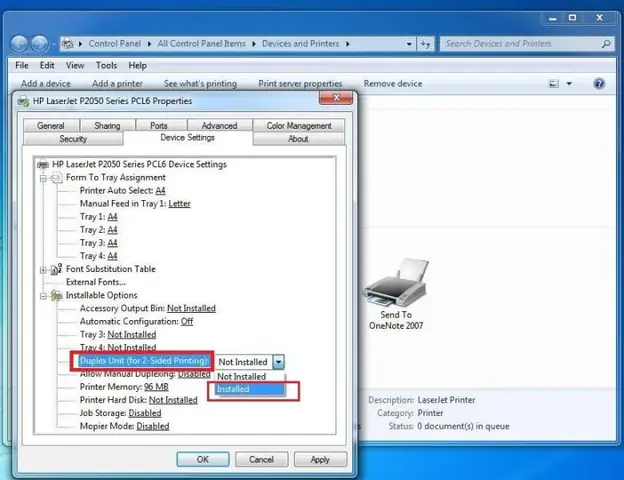Choose Installed in the dropdown list
This screenshot has height=480, width=624.
(x=250, y=389)
